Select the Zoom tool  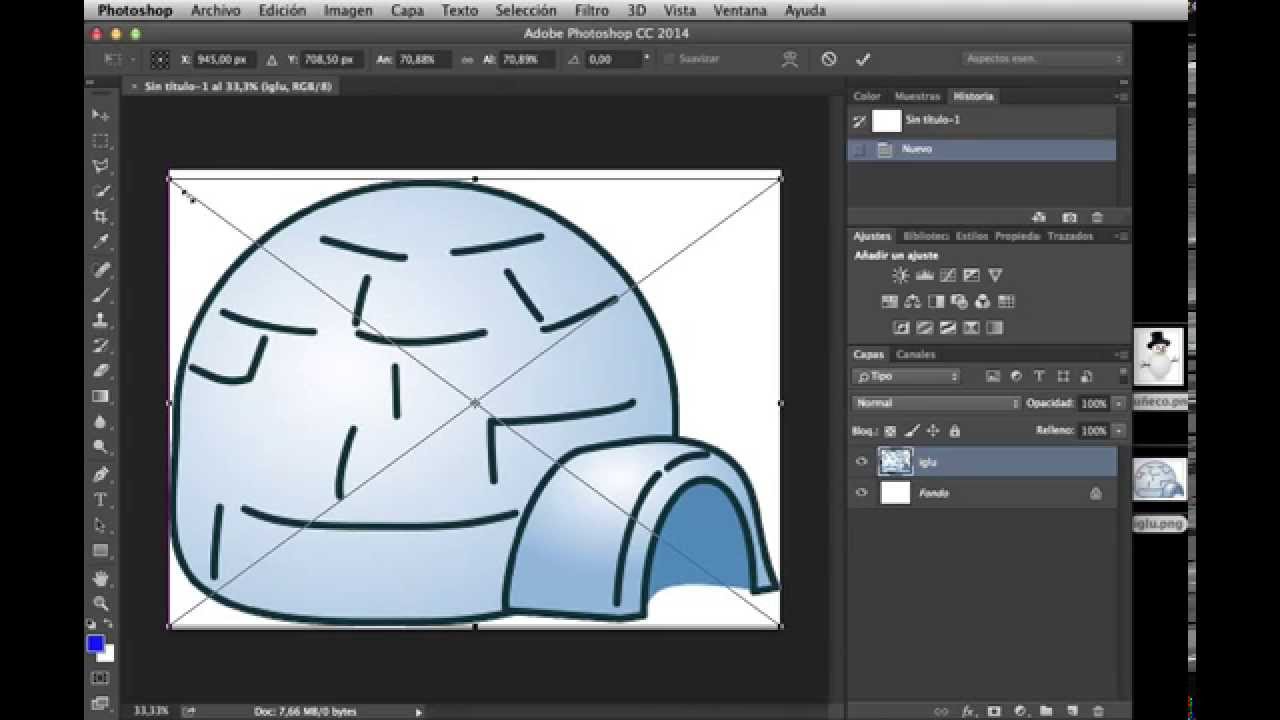point(100,603)
